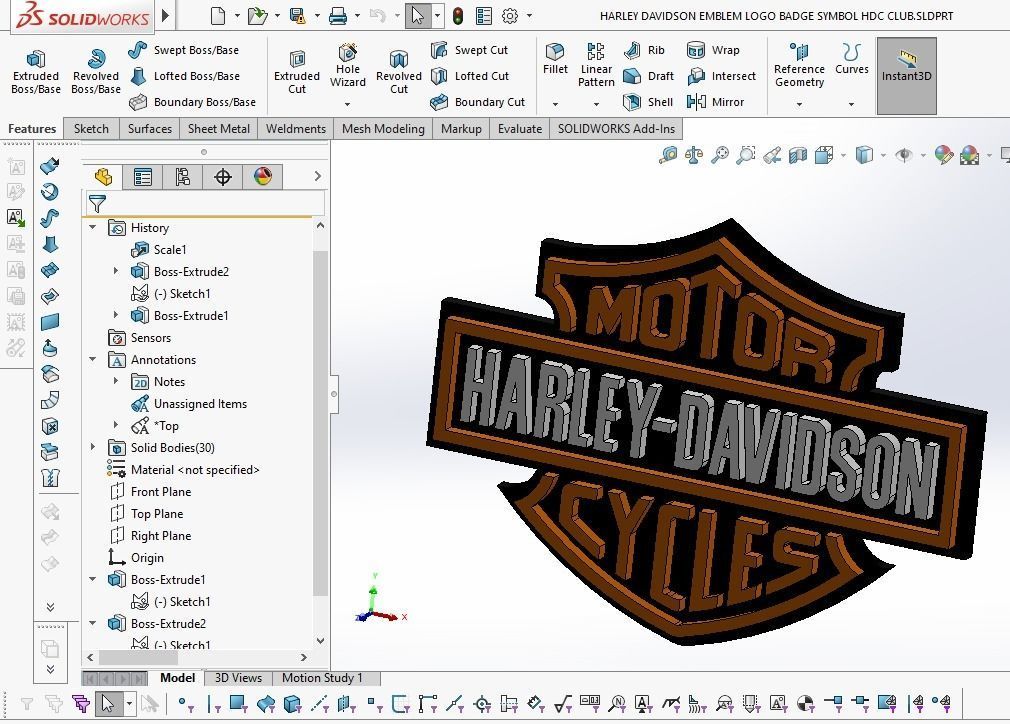
Task: Open Reference Geometry
Action: click(x=799, y=66)
